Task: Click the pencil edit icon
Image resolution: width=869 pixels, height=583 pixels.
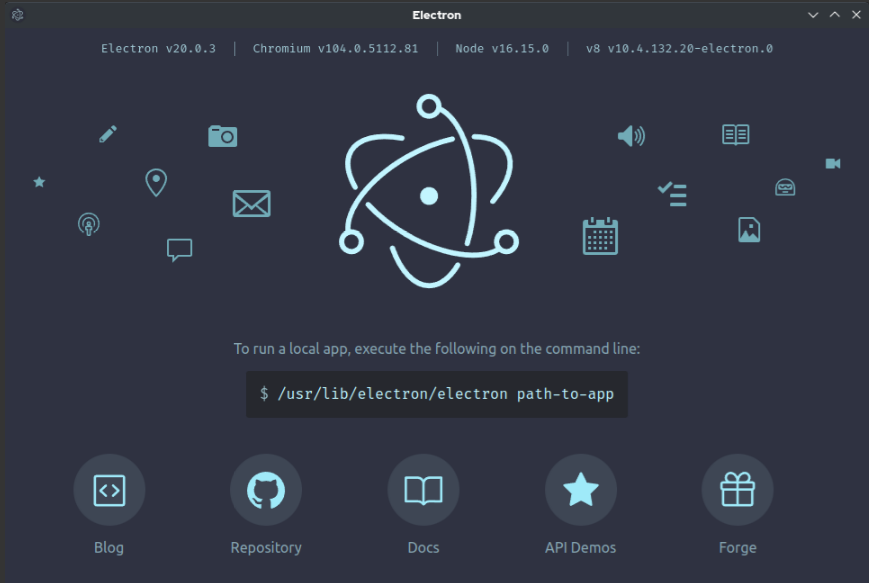Action: [108, 134]
